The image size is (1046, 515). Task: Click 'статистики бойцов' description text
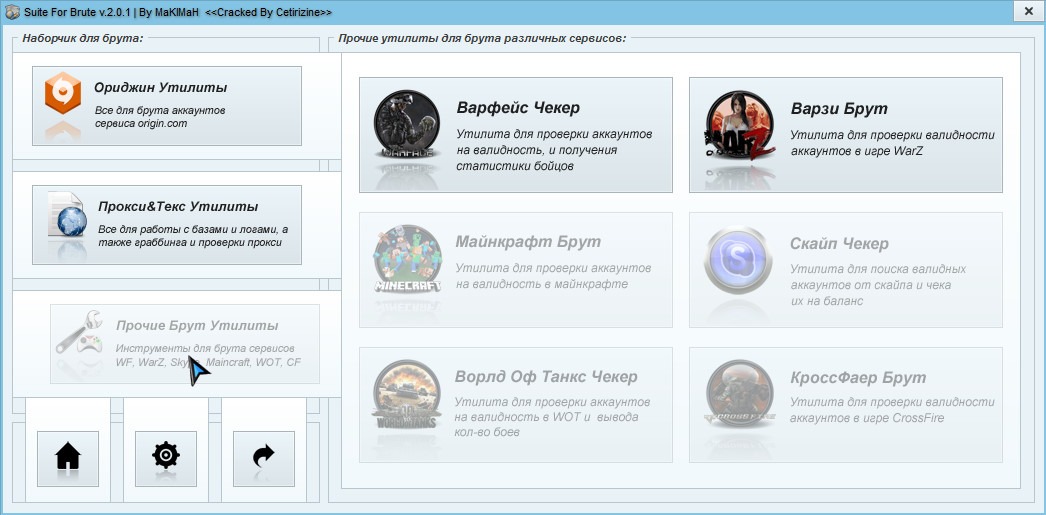[515, 165]
